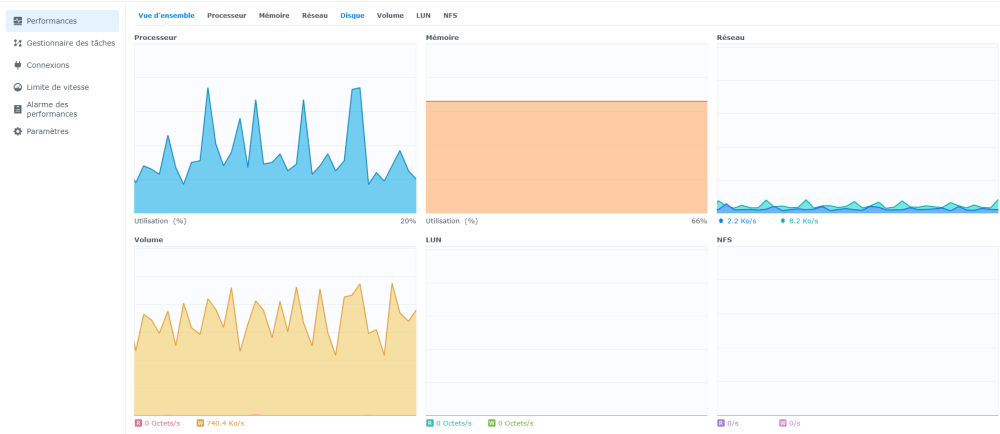Click the Volume write legend icon
This screenshot has height=434, width=1000.
click(200, 423)
